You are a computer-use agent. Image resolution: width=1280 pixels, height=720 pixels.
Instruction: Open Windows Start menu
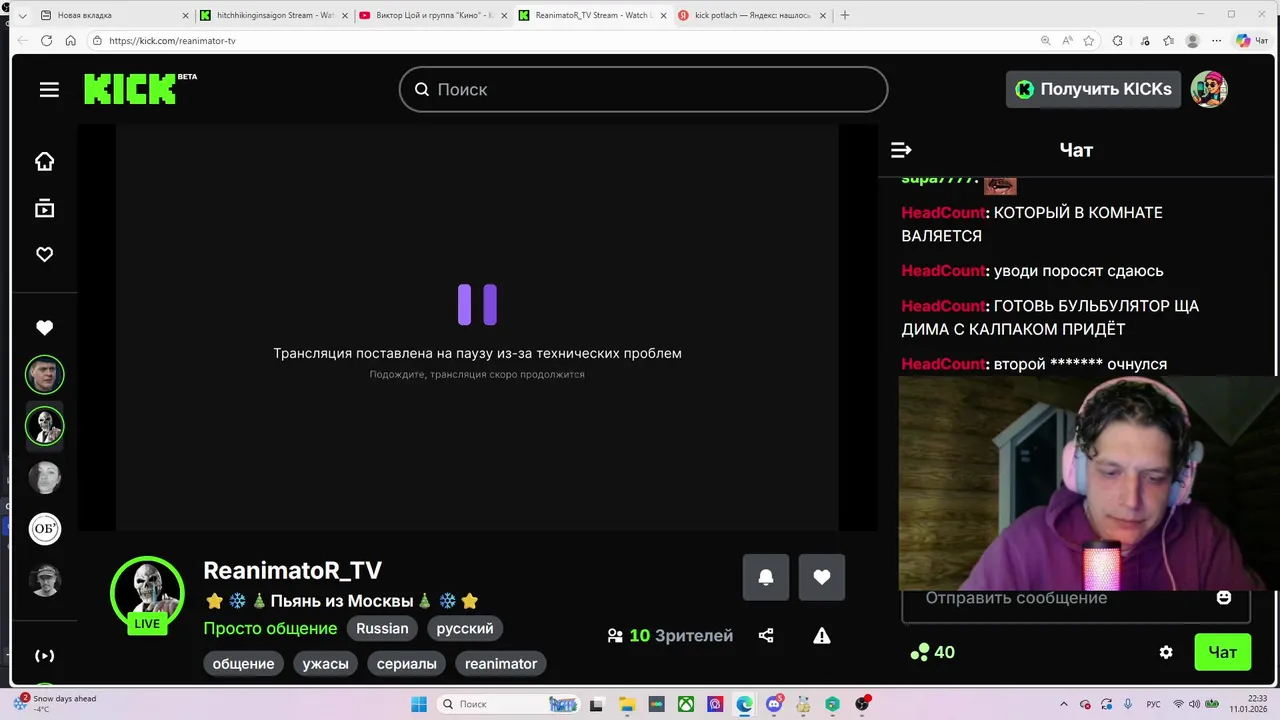pos(419,704)
